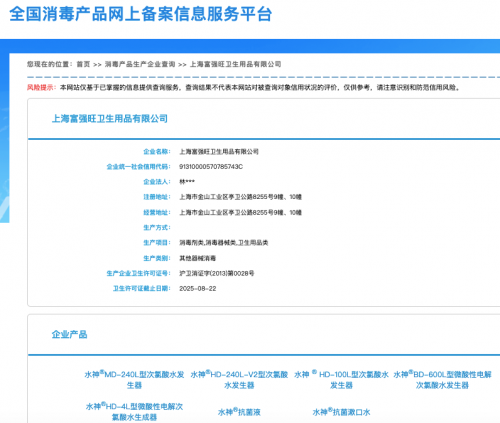
Task: Open product 水神MD-240L型次氯酸水发生器
Action: tap(134, 380)
